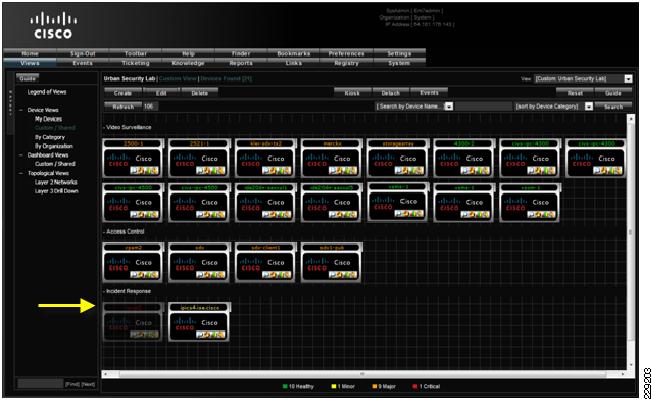This screenshot has height=400, width=652.
Task: Open the Bookmarks menu
Action: [294, 53]
